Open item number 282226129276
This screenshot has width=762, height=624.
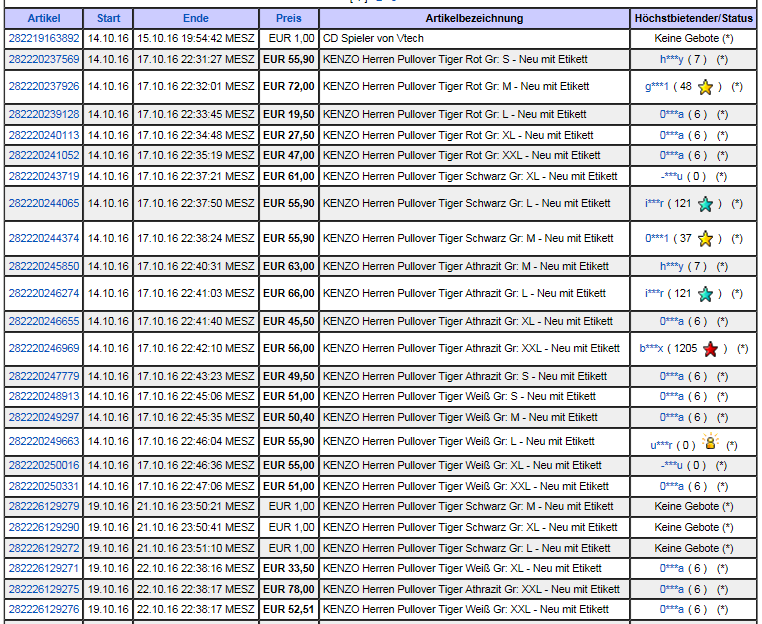[x=44, y=609]
